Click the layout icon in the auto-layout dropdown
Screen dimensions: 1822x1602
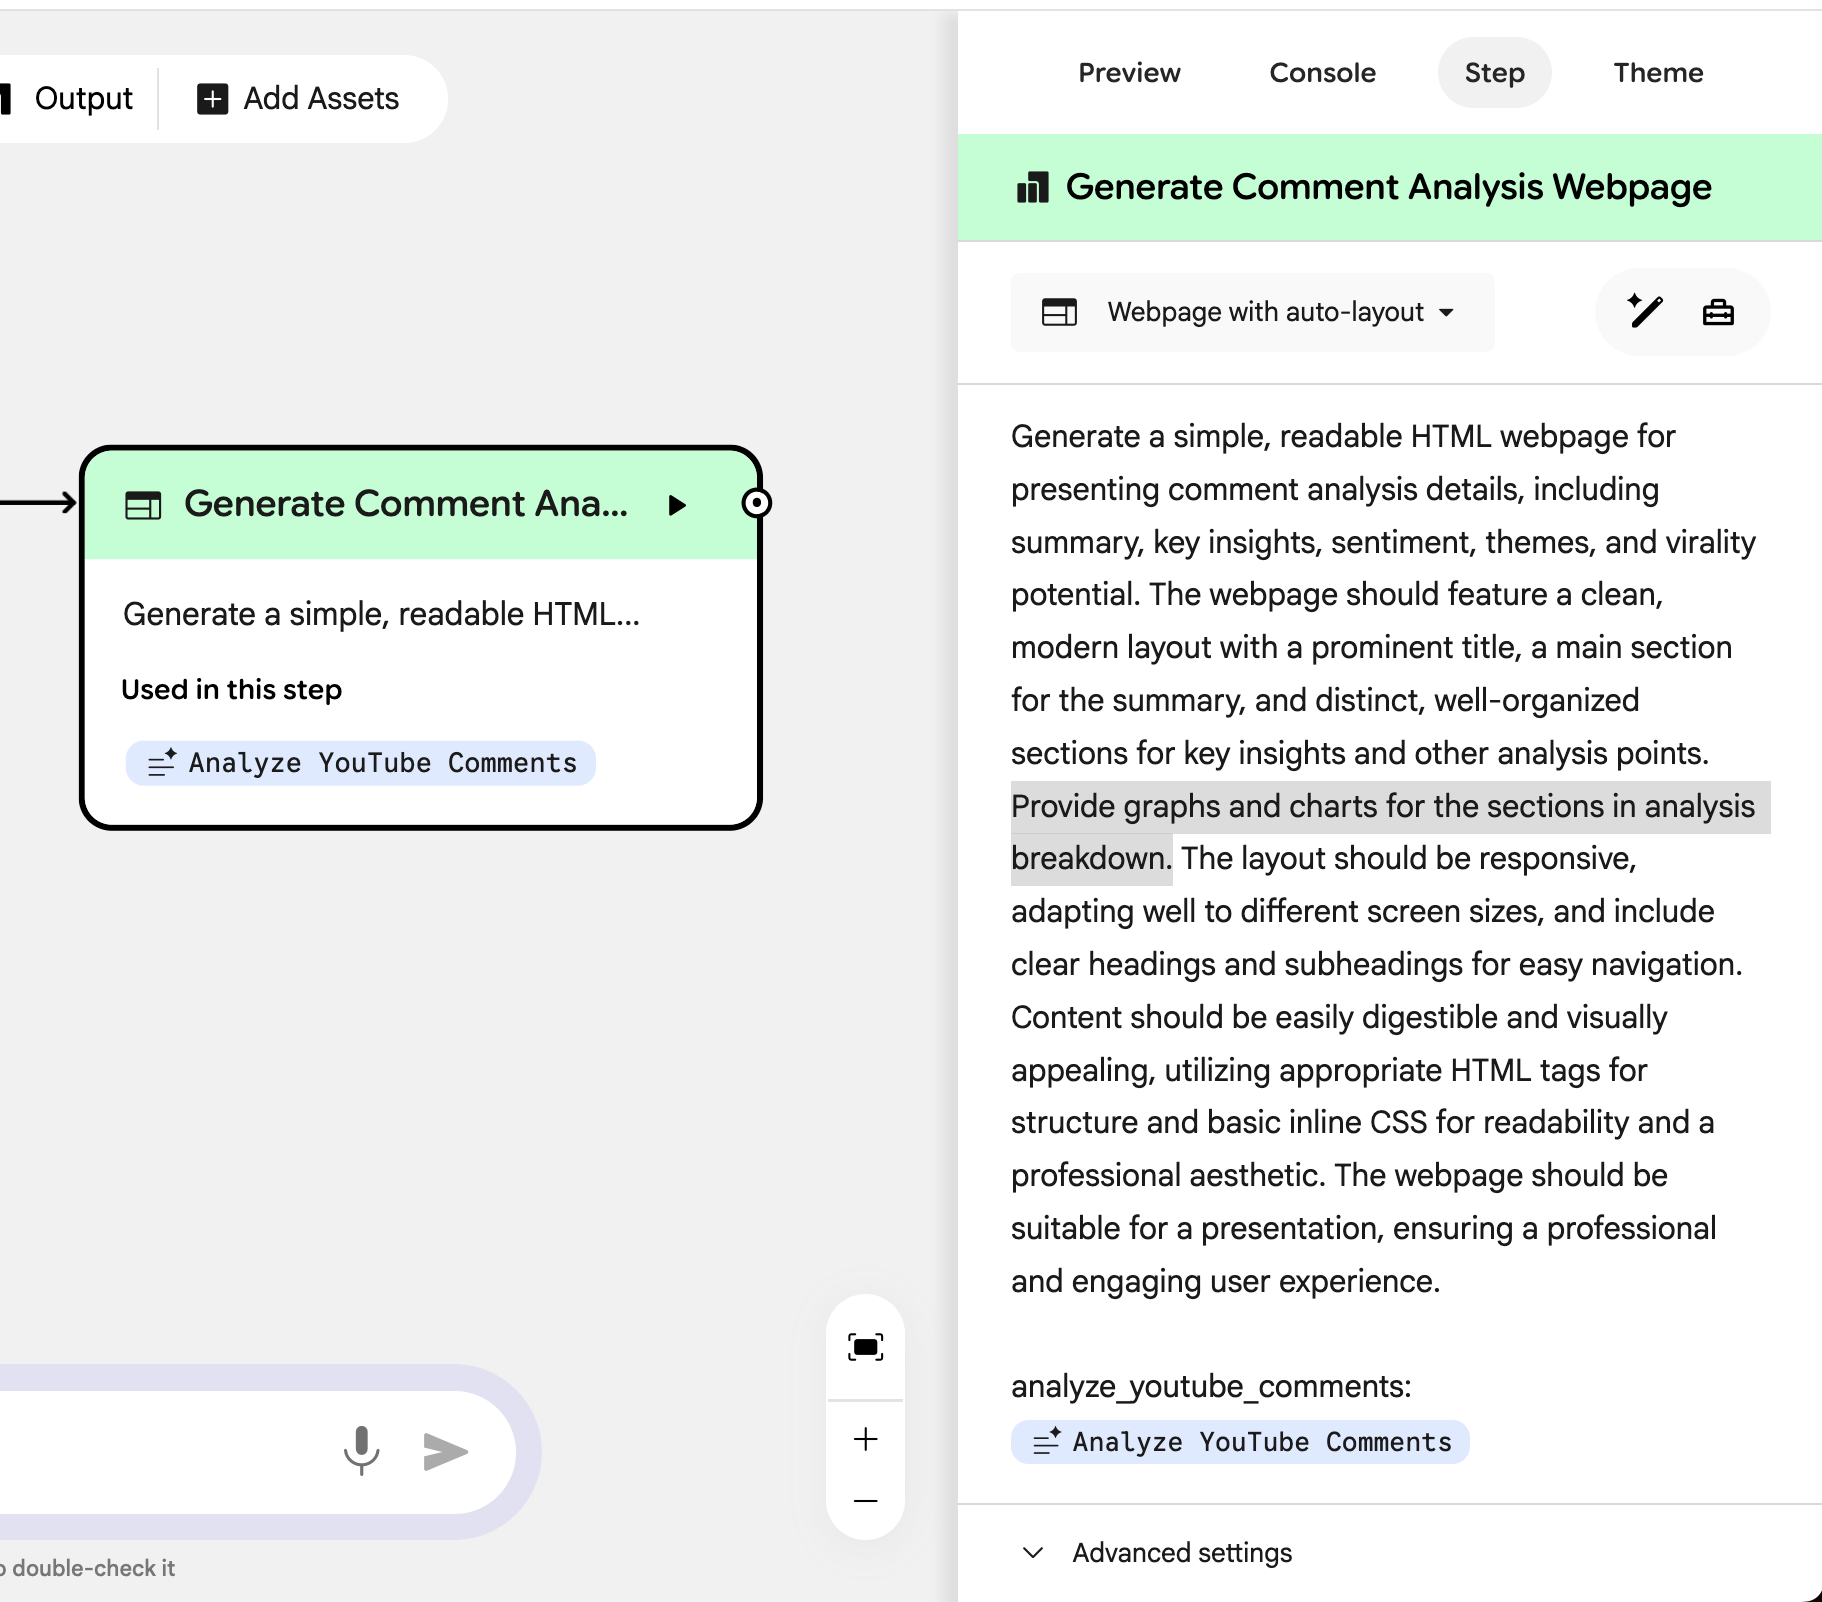tap(1059, 312)
